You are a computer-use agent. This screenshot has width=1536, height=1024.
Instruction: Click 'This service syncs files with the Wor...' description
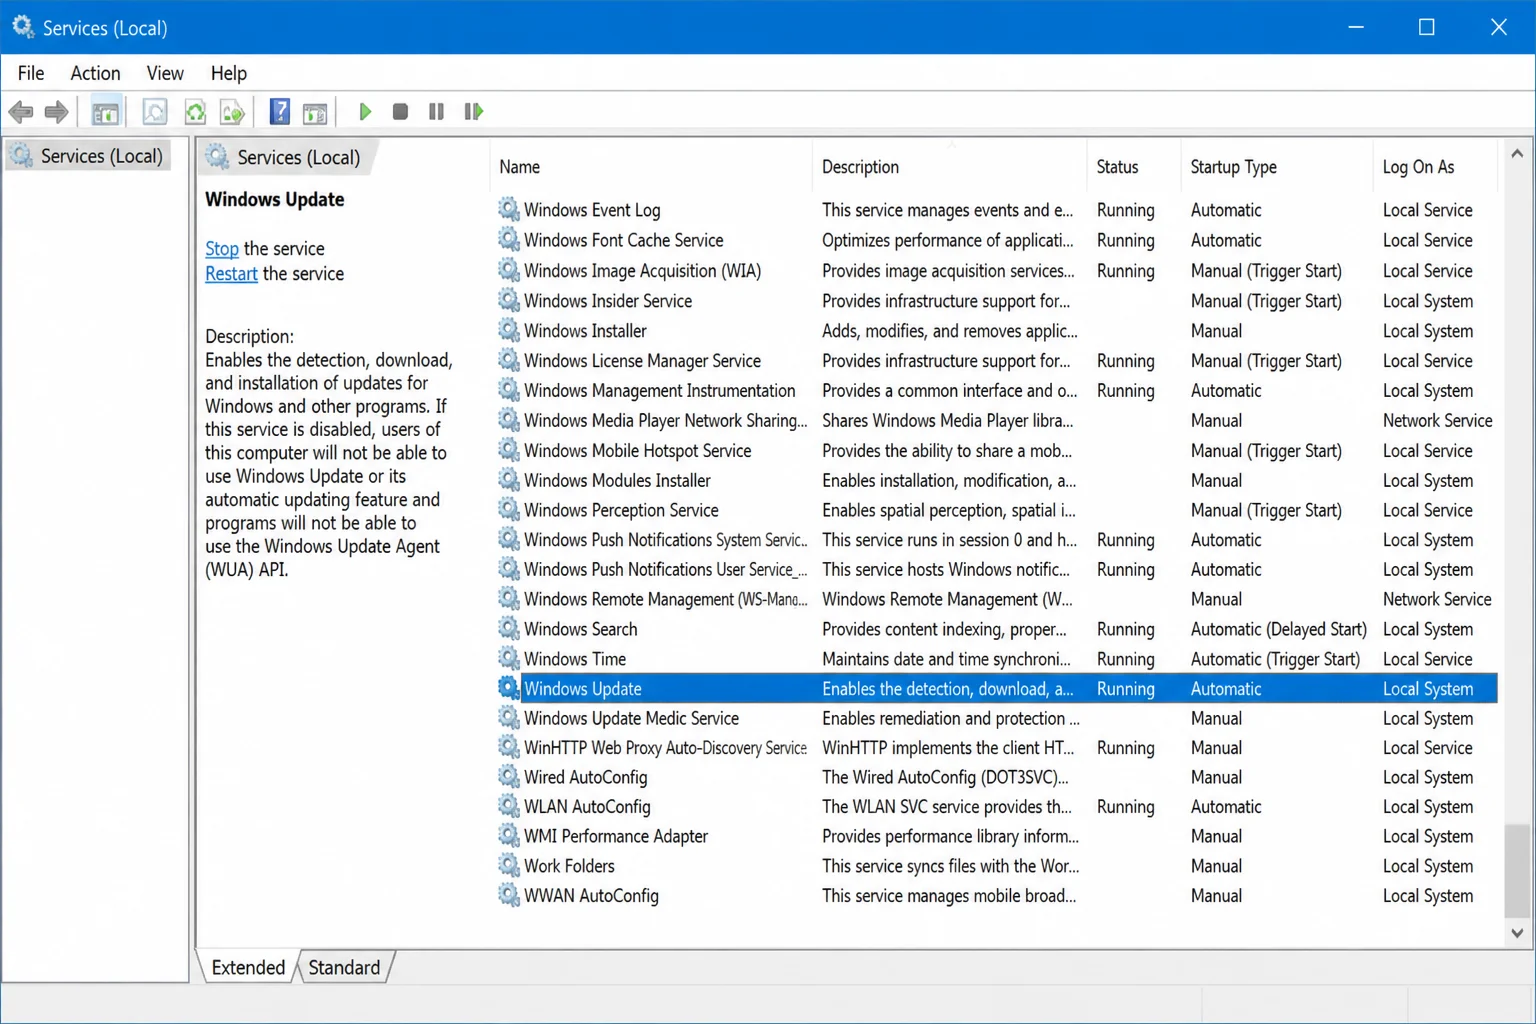coord(951,866)
